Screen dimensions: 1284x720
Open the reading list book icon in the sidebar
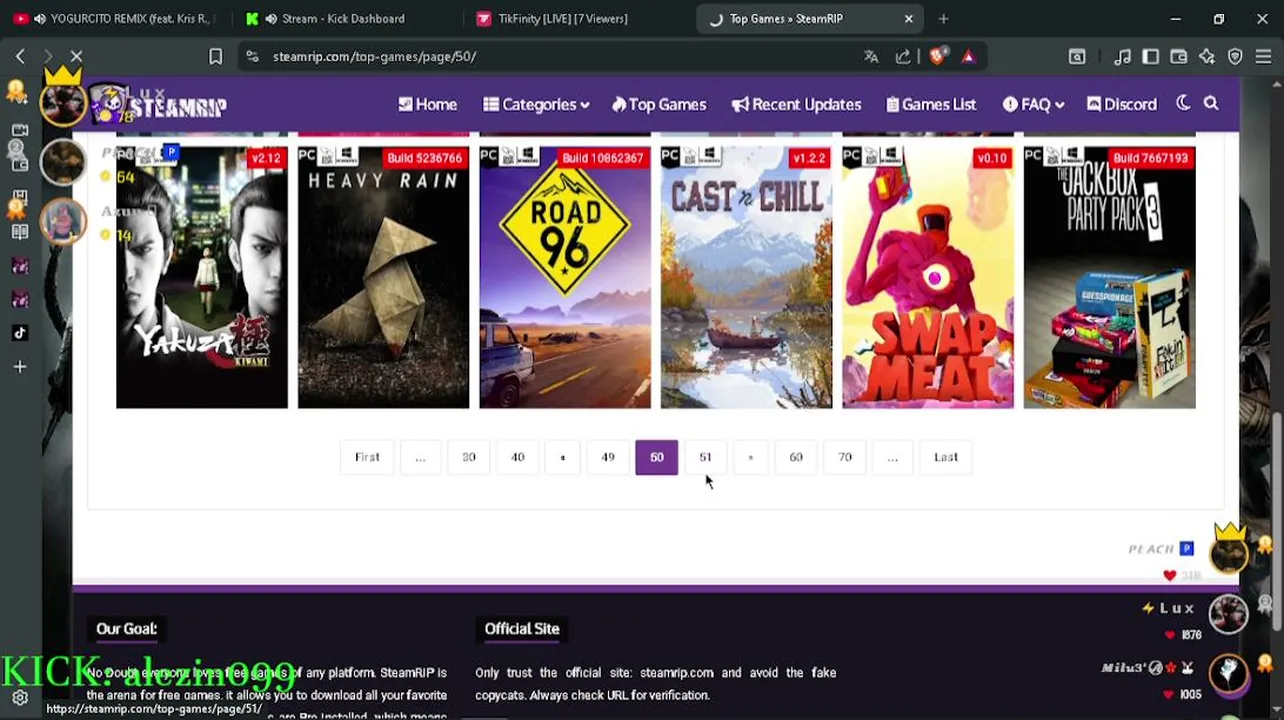tap(20, 232)
